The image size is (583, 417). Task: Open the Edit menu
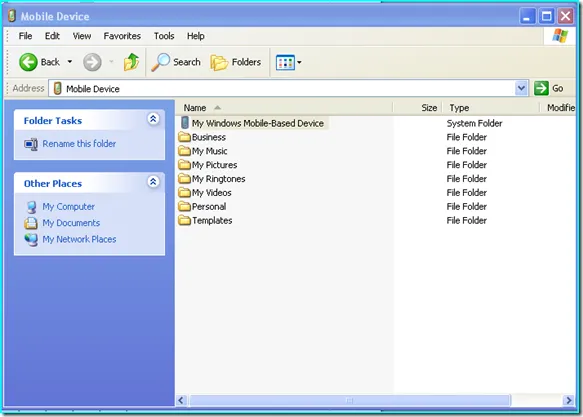pos(52,36)
